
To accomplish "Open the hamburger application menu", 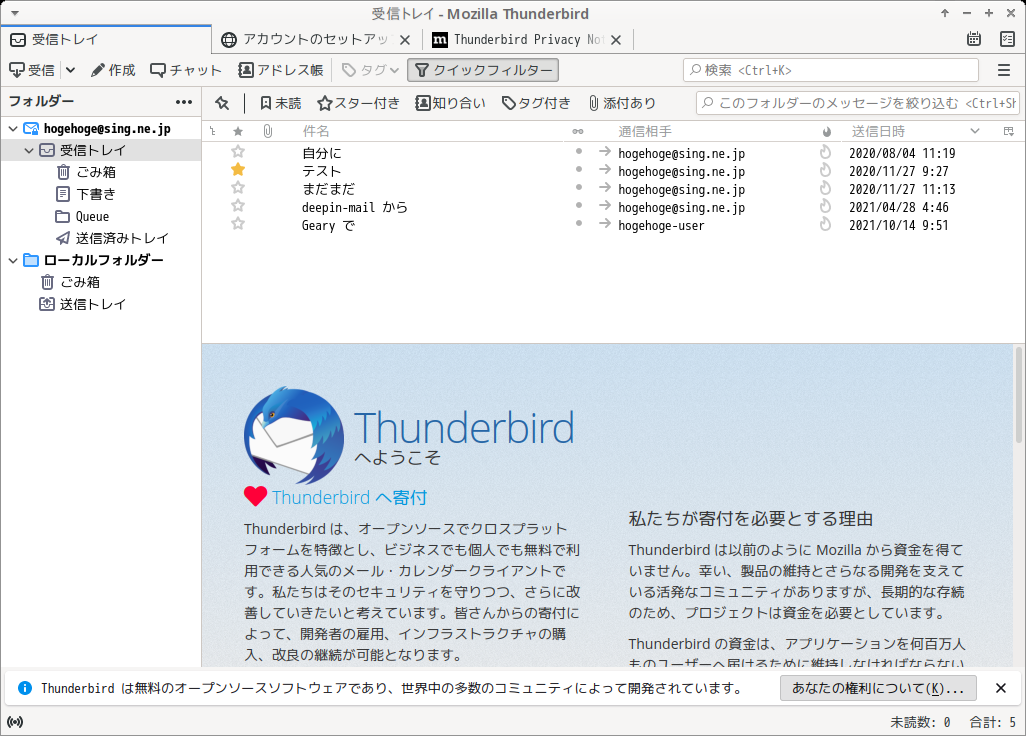I will click(1004, 70).
